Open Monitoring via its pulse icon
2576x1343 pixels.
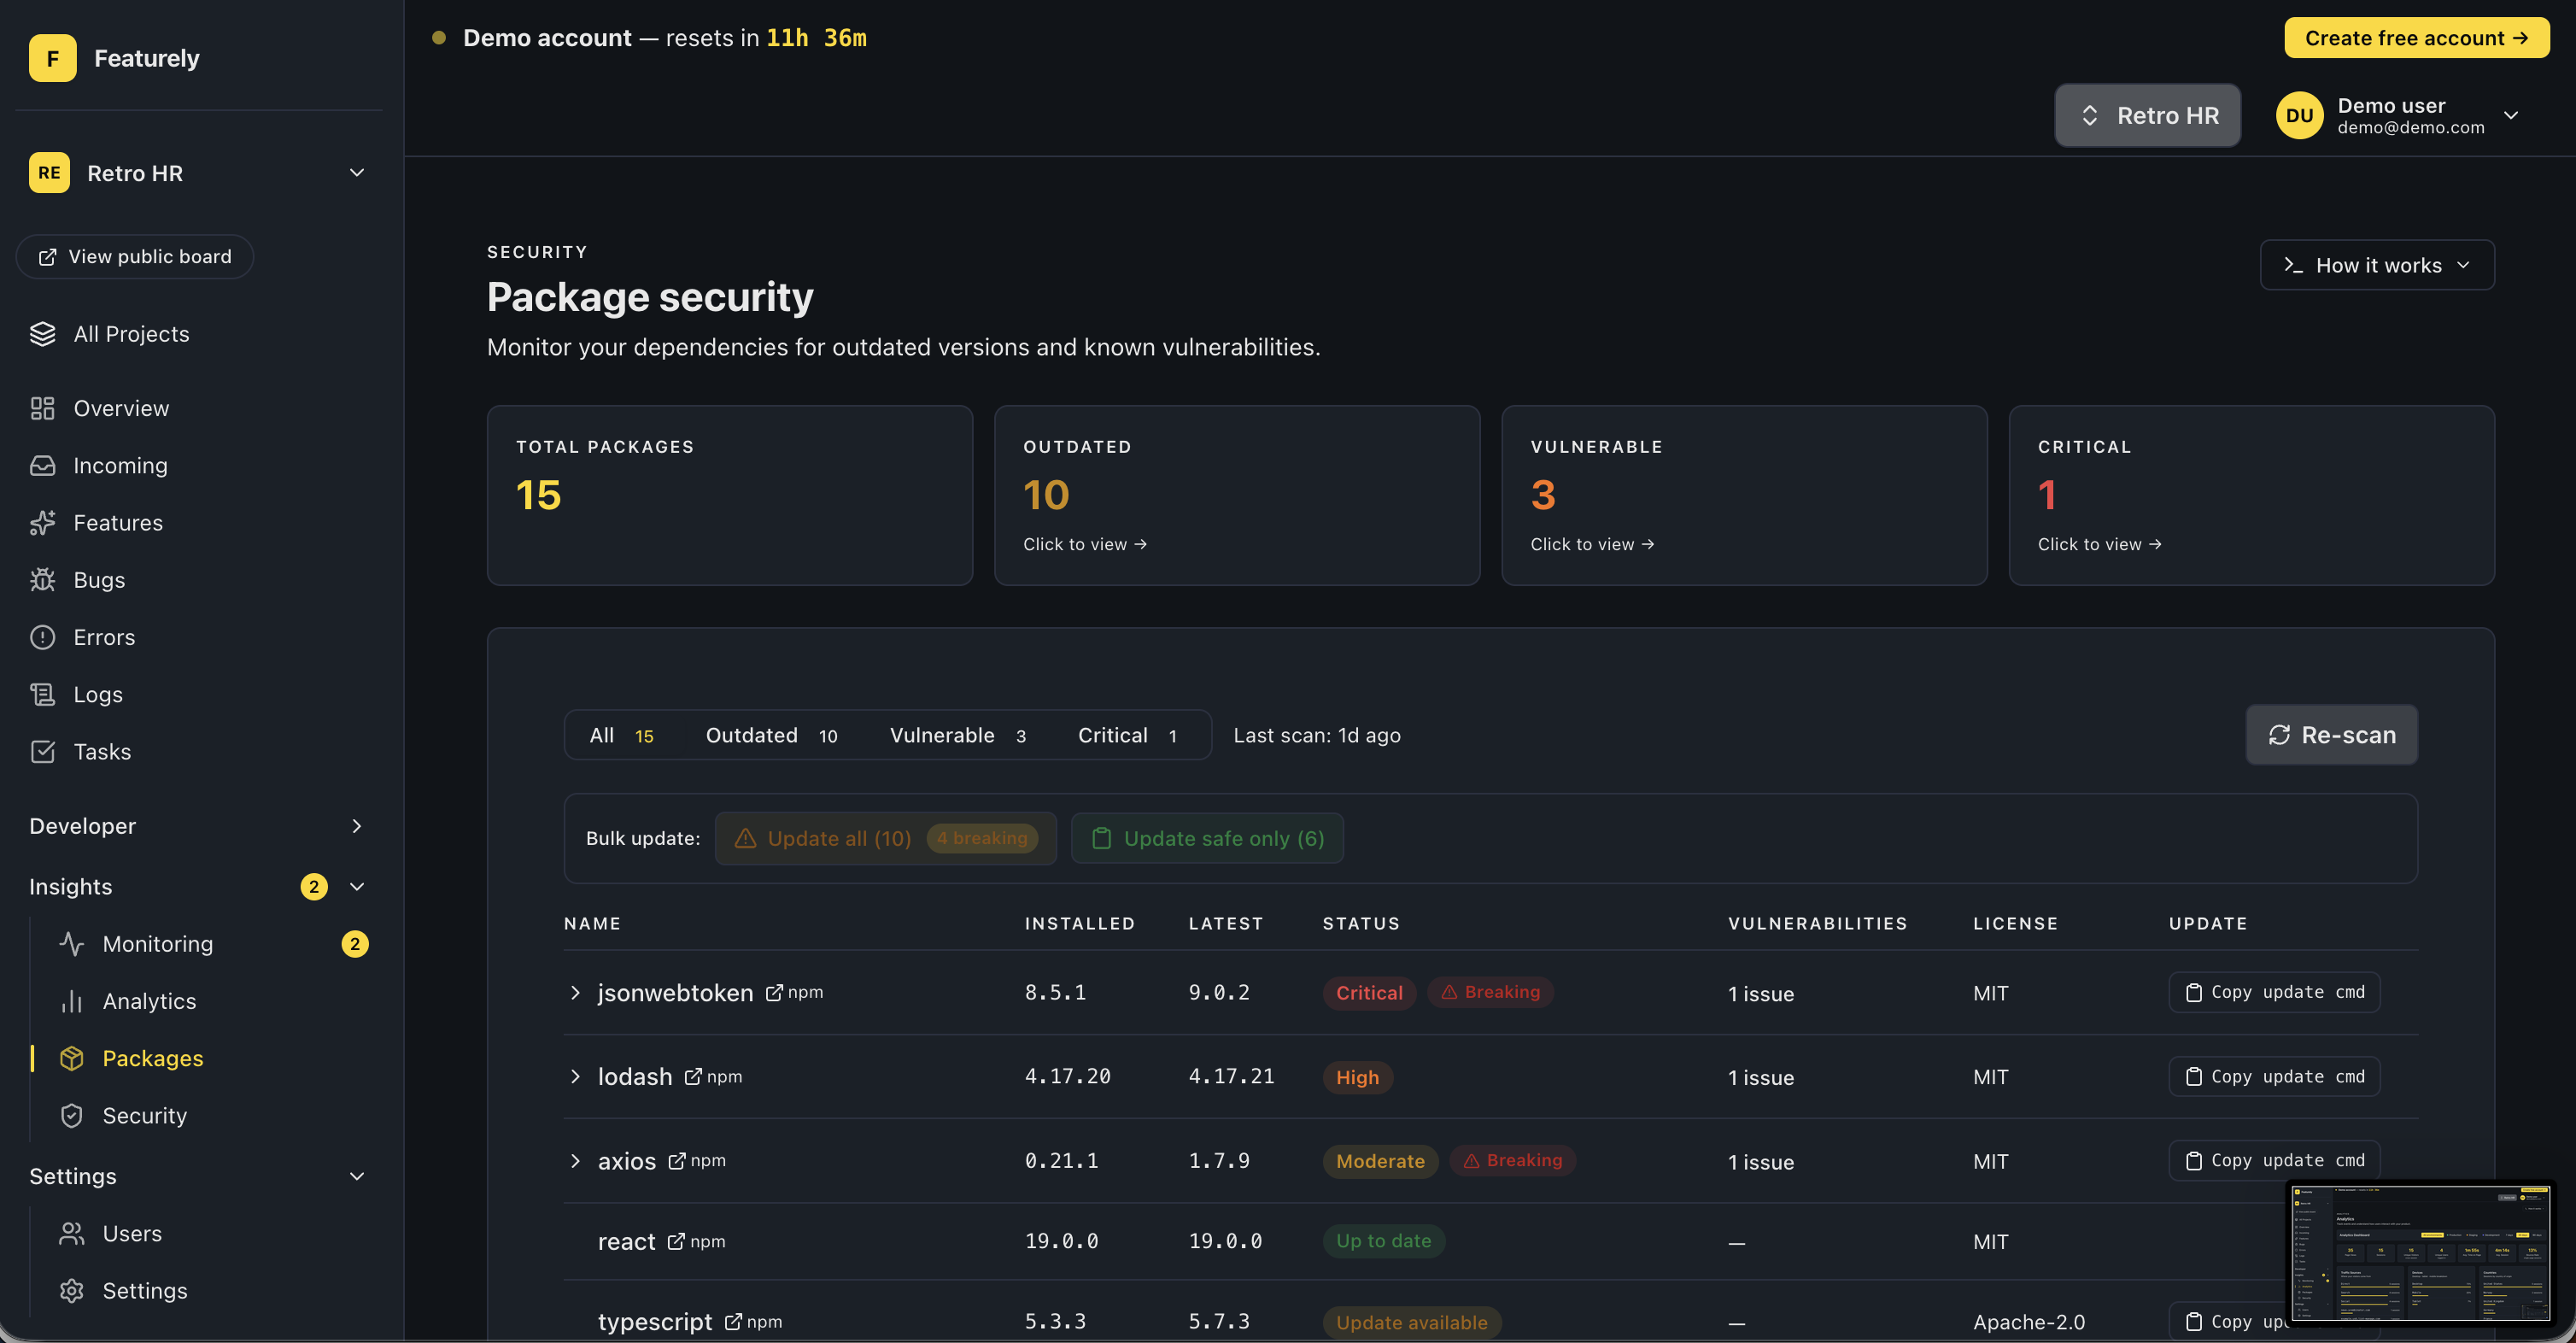(x=71, y=944)
